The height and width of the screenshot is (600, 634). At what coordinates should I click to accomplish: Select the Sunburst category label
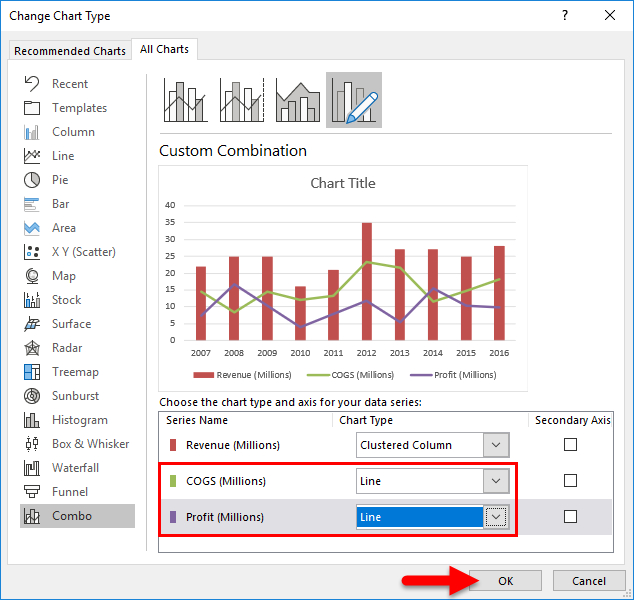click(x=75, y=396)
